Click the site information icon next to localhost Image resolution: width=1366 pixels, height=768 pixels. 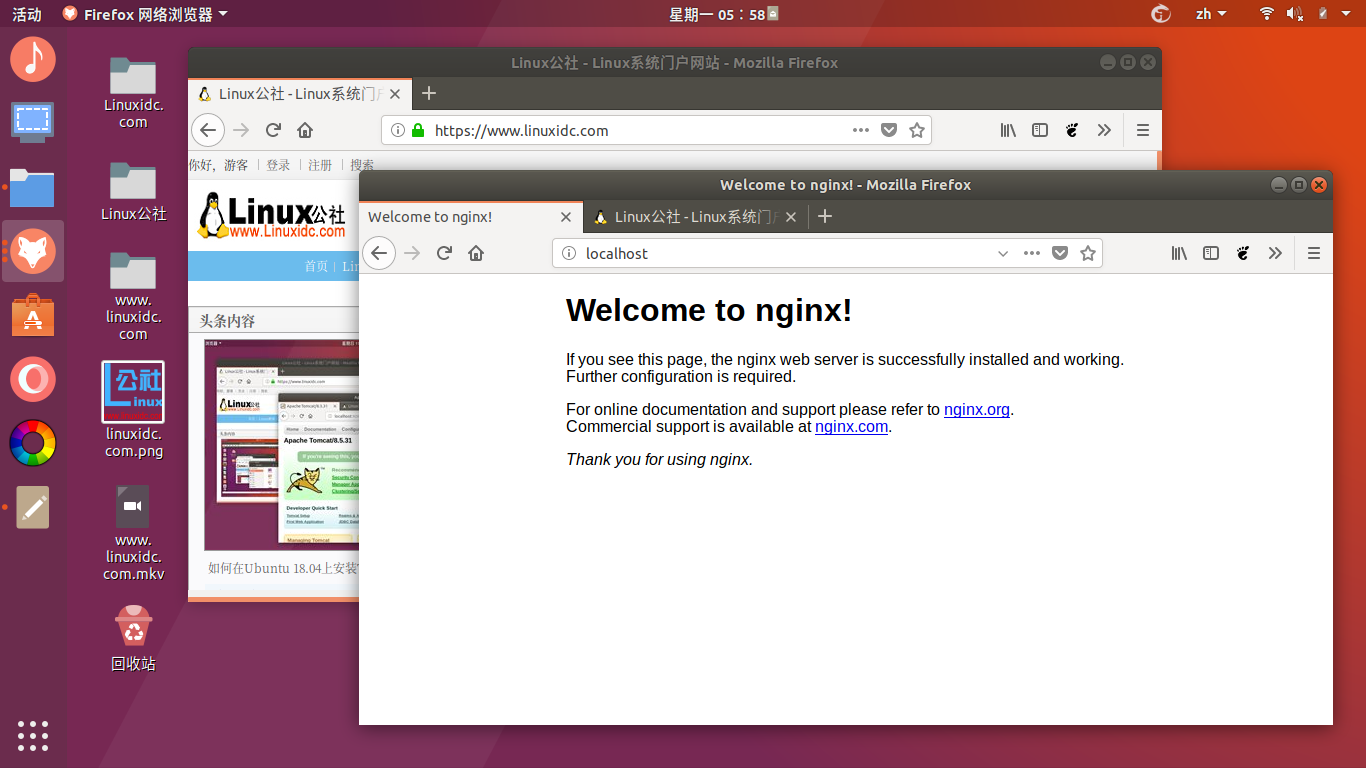[570, 253]
